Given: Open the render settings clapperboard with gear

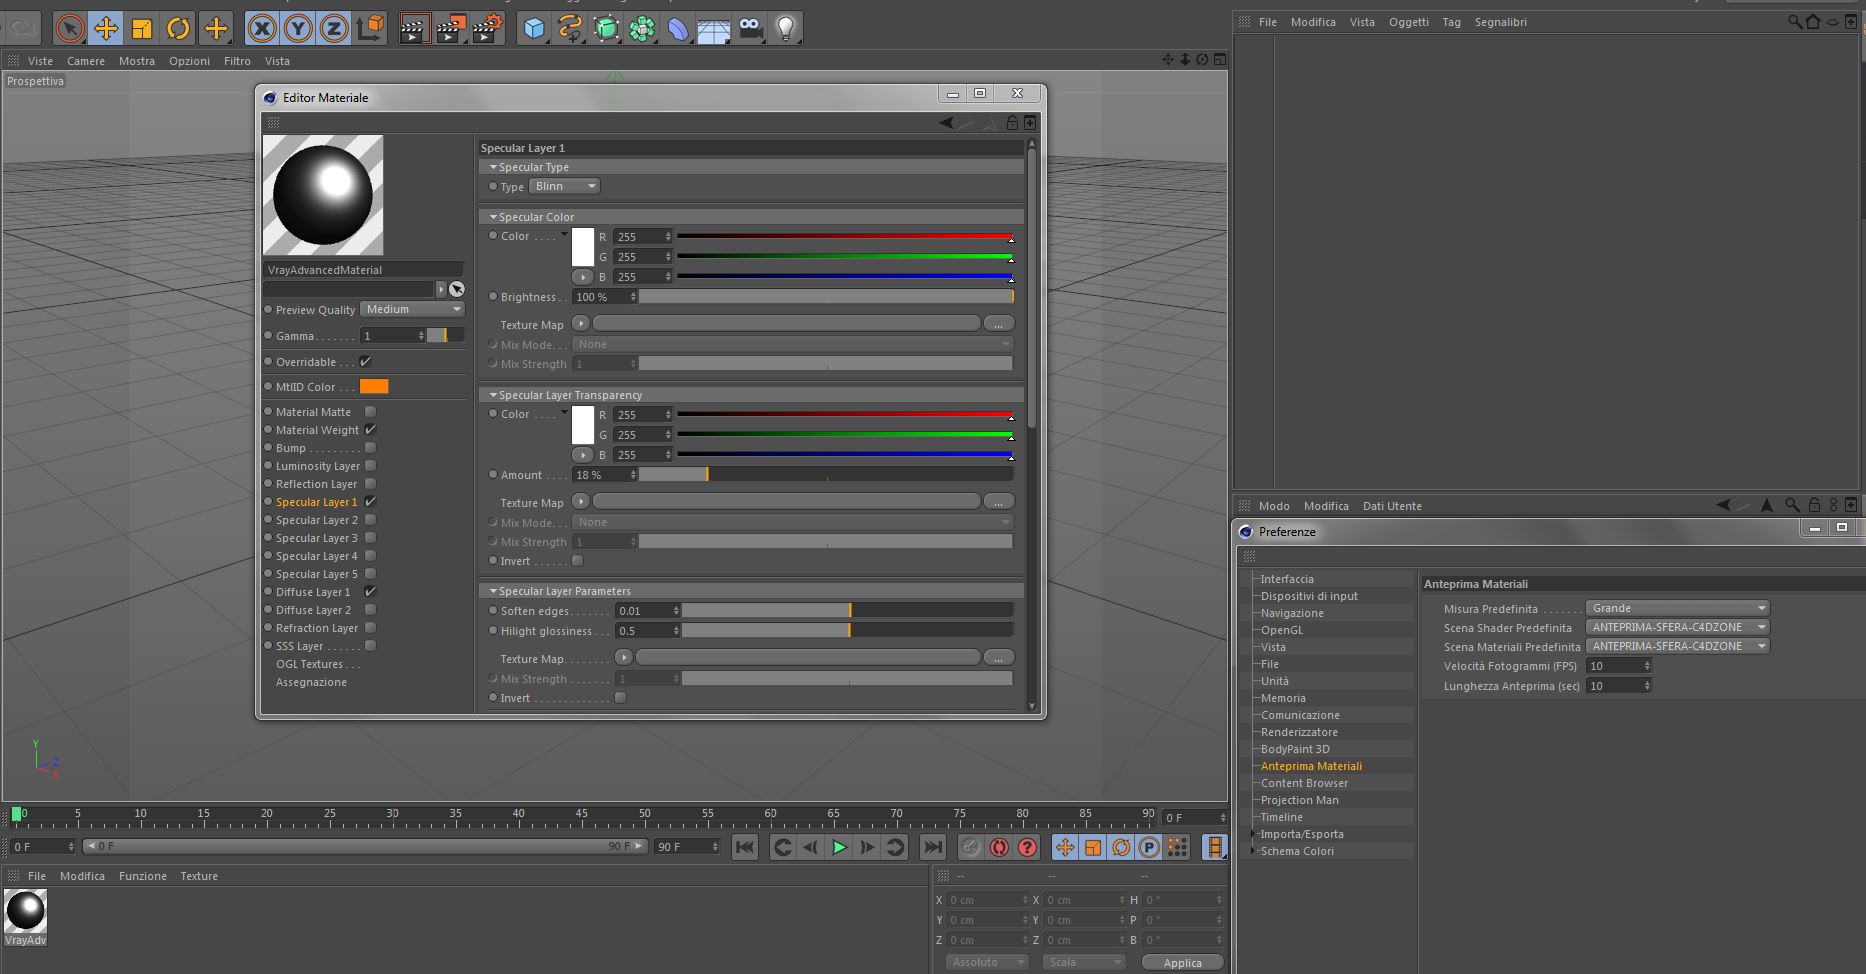Looking at the screenshot, I should click(487, 29).
